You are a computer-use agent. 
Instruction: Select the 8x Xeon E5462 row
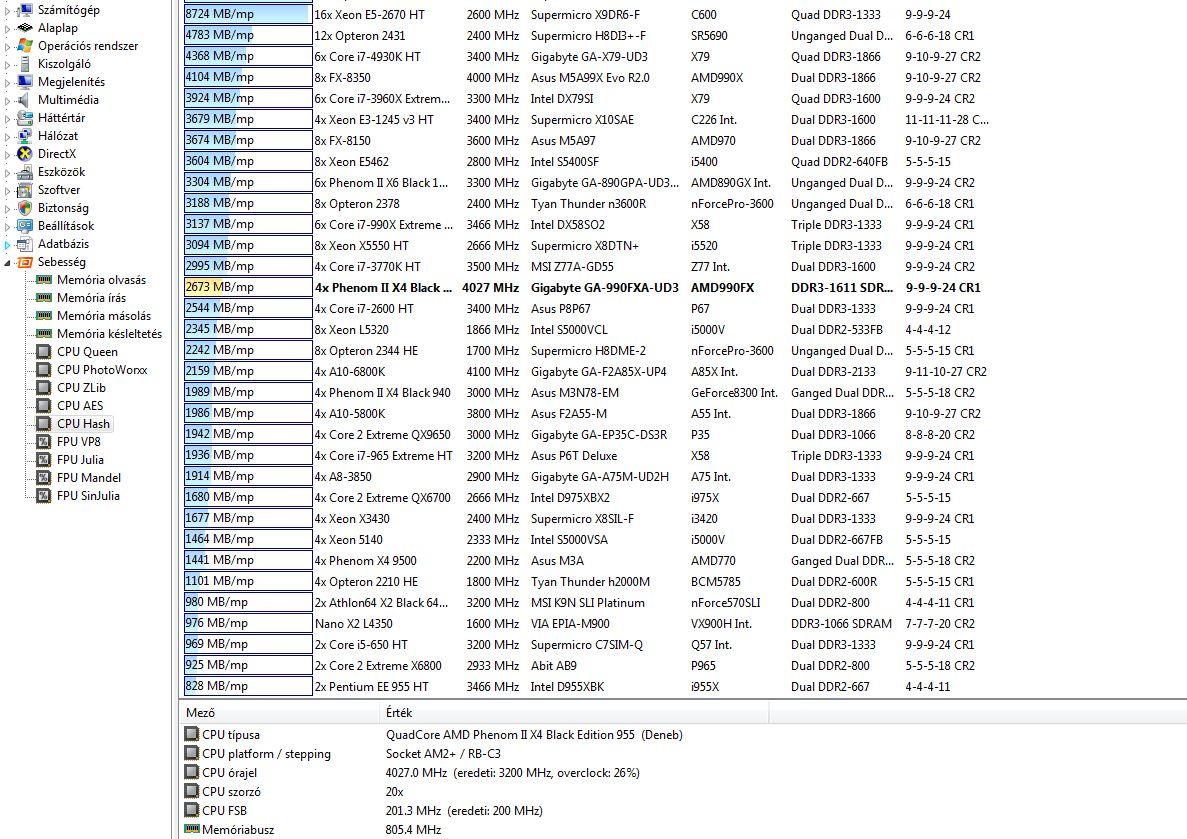[587, 161]
